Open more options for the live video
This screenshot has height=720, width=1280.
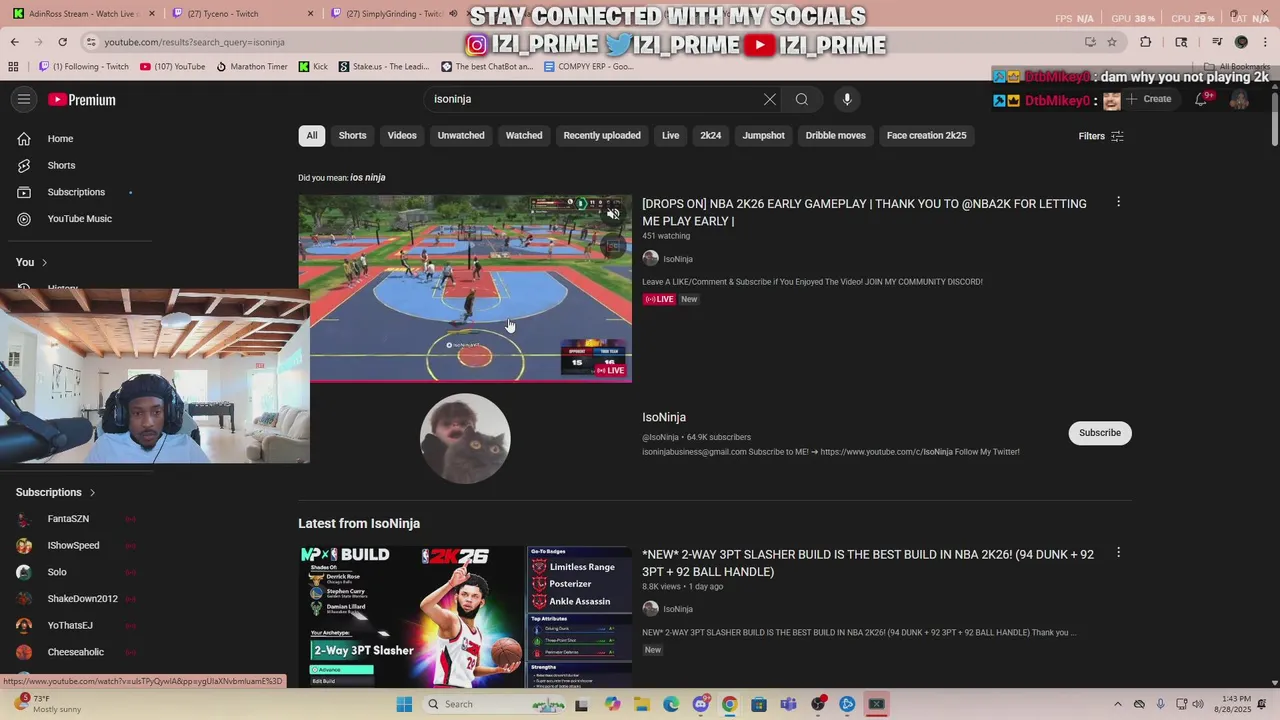pyautogui.click(x=1118, y=202)
